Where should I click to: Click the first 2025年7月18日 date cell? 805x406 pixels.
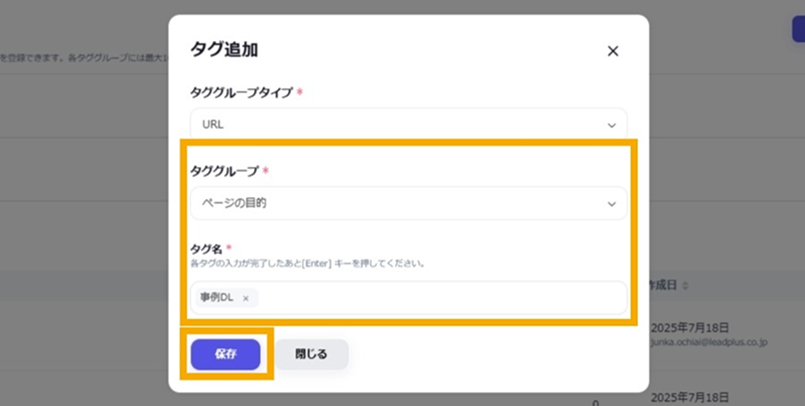[692, 327]
